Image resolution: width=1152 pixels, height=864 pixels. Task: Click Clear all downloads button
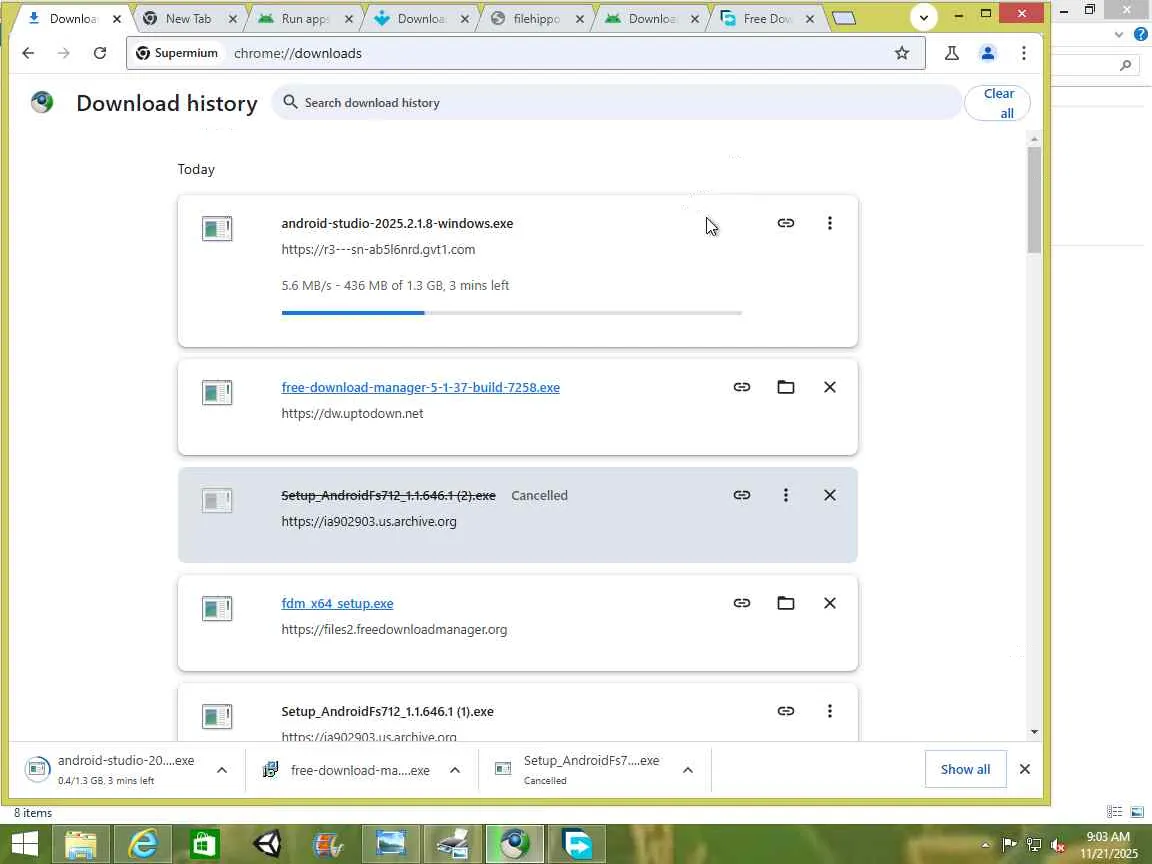pyautogui.click(x=997, y=103)
